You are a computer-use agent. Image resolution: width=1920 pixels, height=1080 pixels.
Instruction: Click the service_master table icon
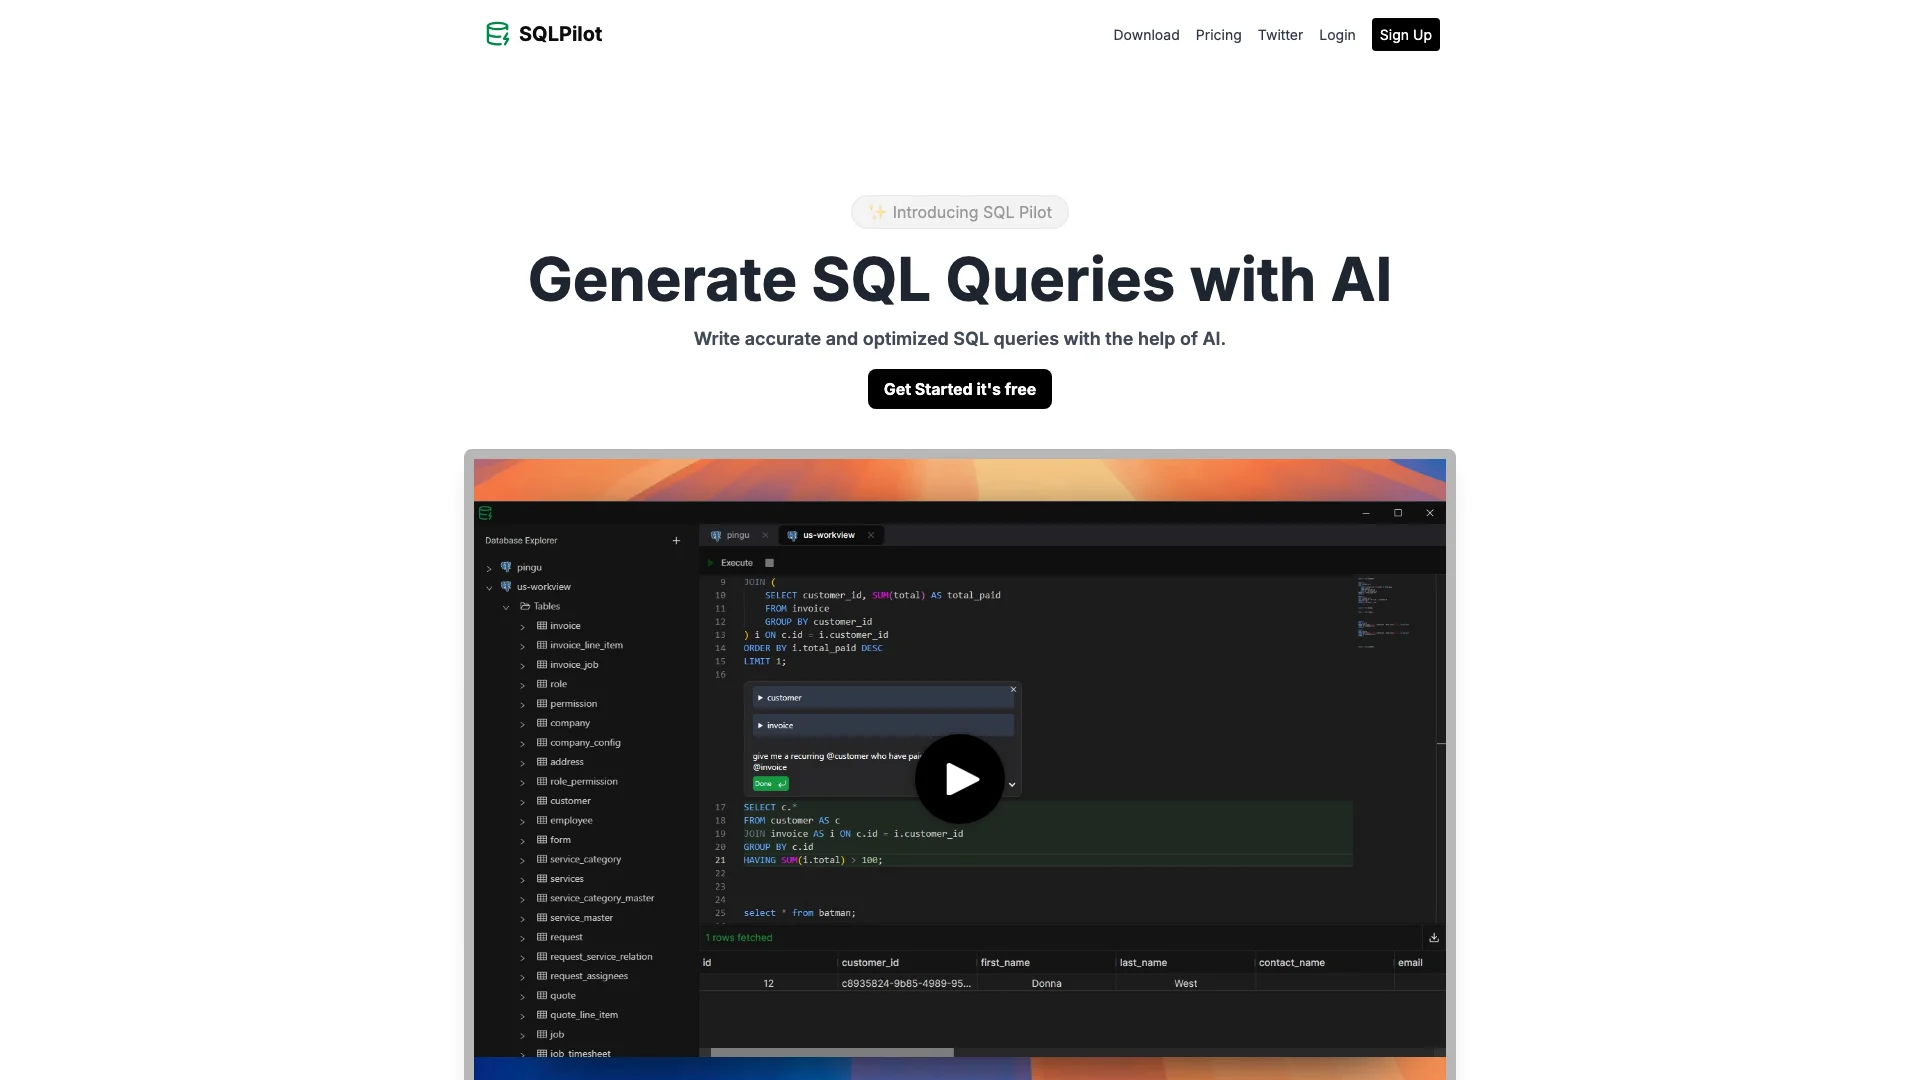click(x=542, y=918)
